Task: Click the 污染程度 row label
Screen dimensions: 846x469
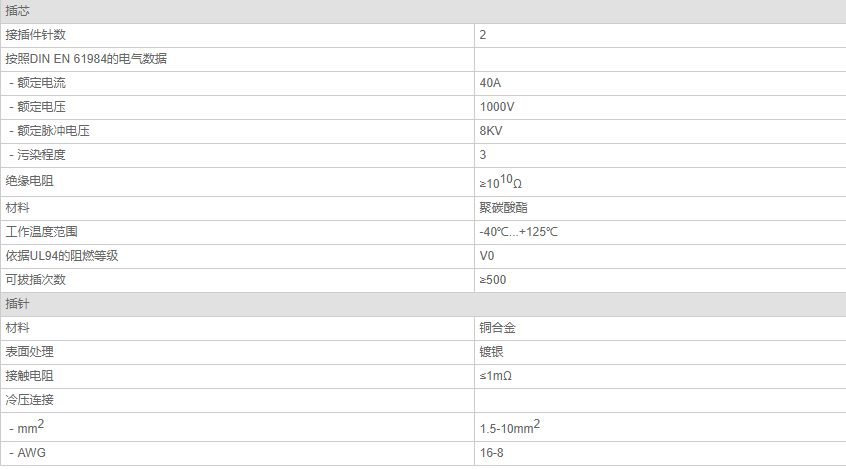Action: click(42, 155)
